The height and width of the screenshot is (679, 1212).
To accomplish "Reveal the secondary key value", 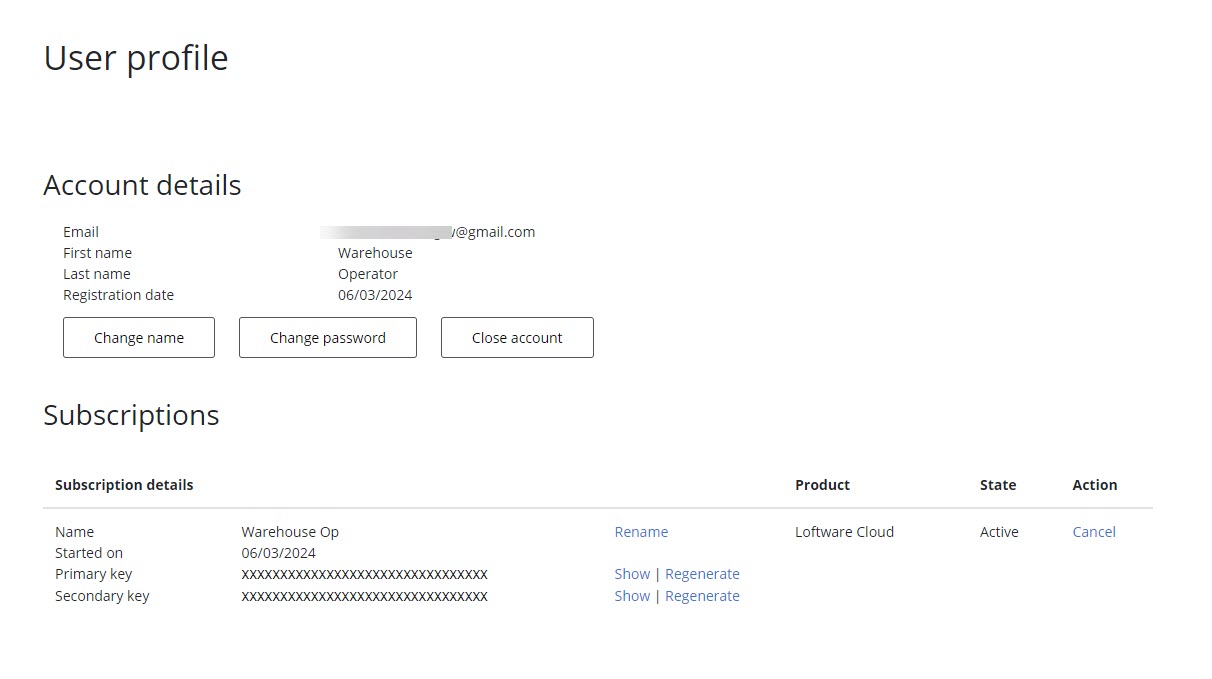I will [x=632, y=596].
